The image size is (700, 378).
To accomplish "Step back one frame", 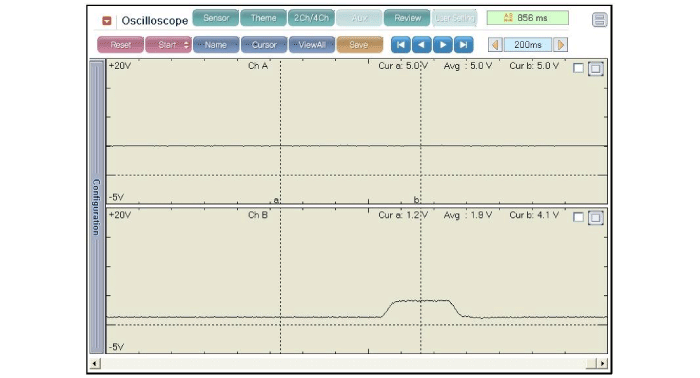I will 421,45.
